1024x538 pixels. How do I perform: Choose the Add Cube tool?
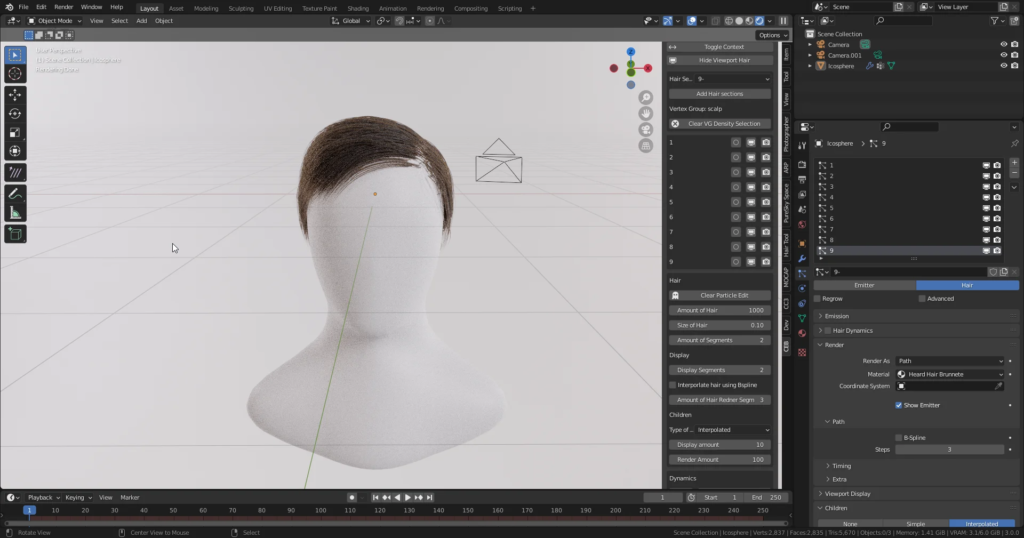click(x=15, y=234)
